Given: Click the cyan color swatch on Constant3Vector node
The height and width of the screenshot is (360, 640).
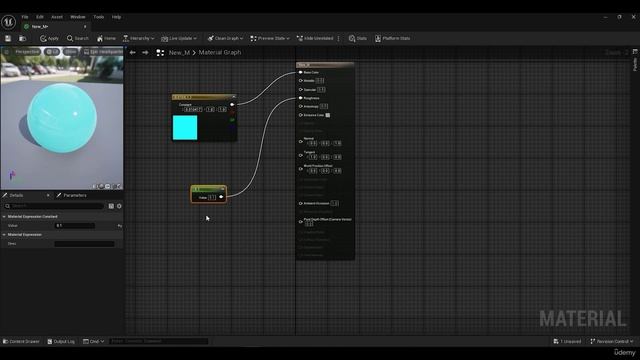Looking at the screenshot, I should pos(185,127).
